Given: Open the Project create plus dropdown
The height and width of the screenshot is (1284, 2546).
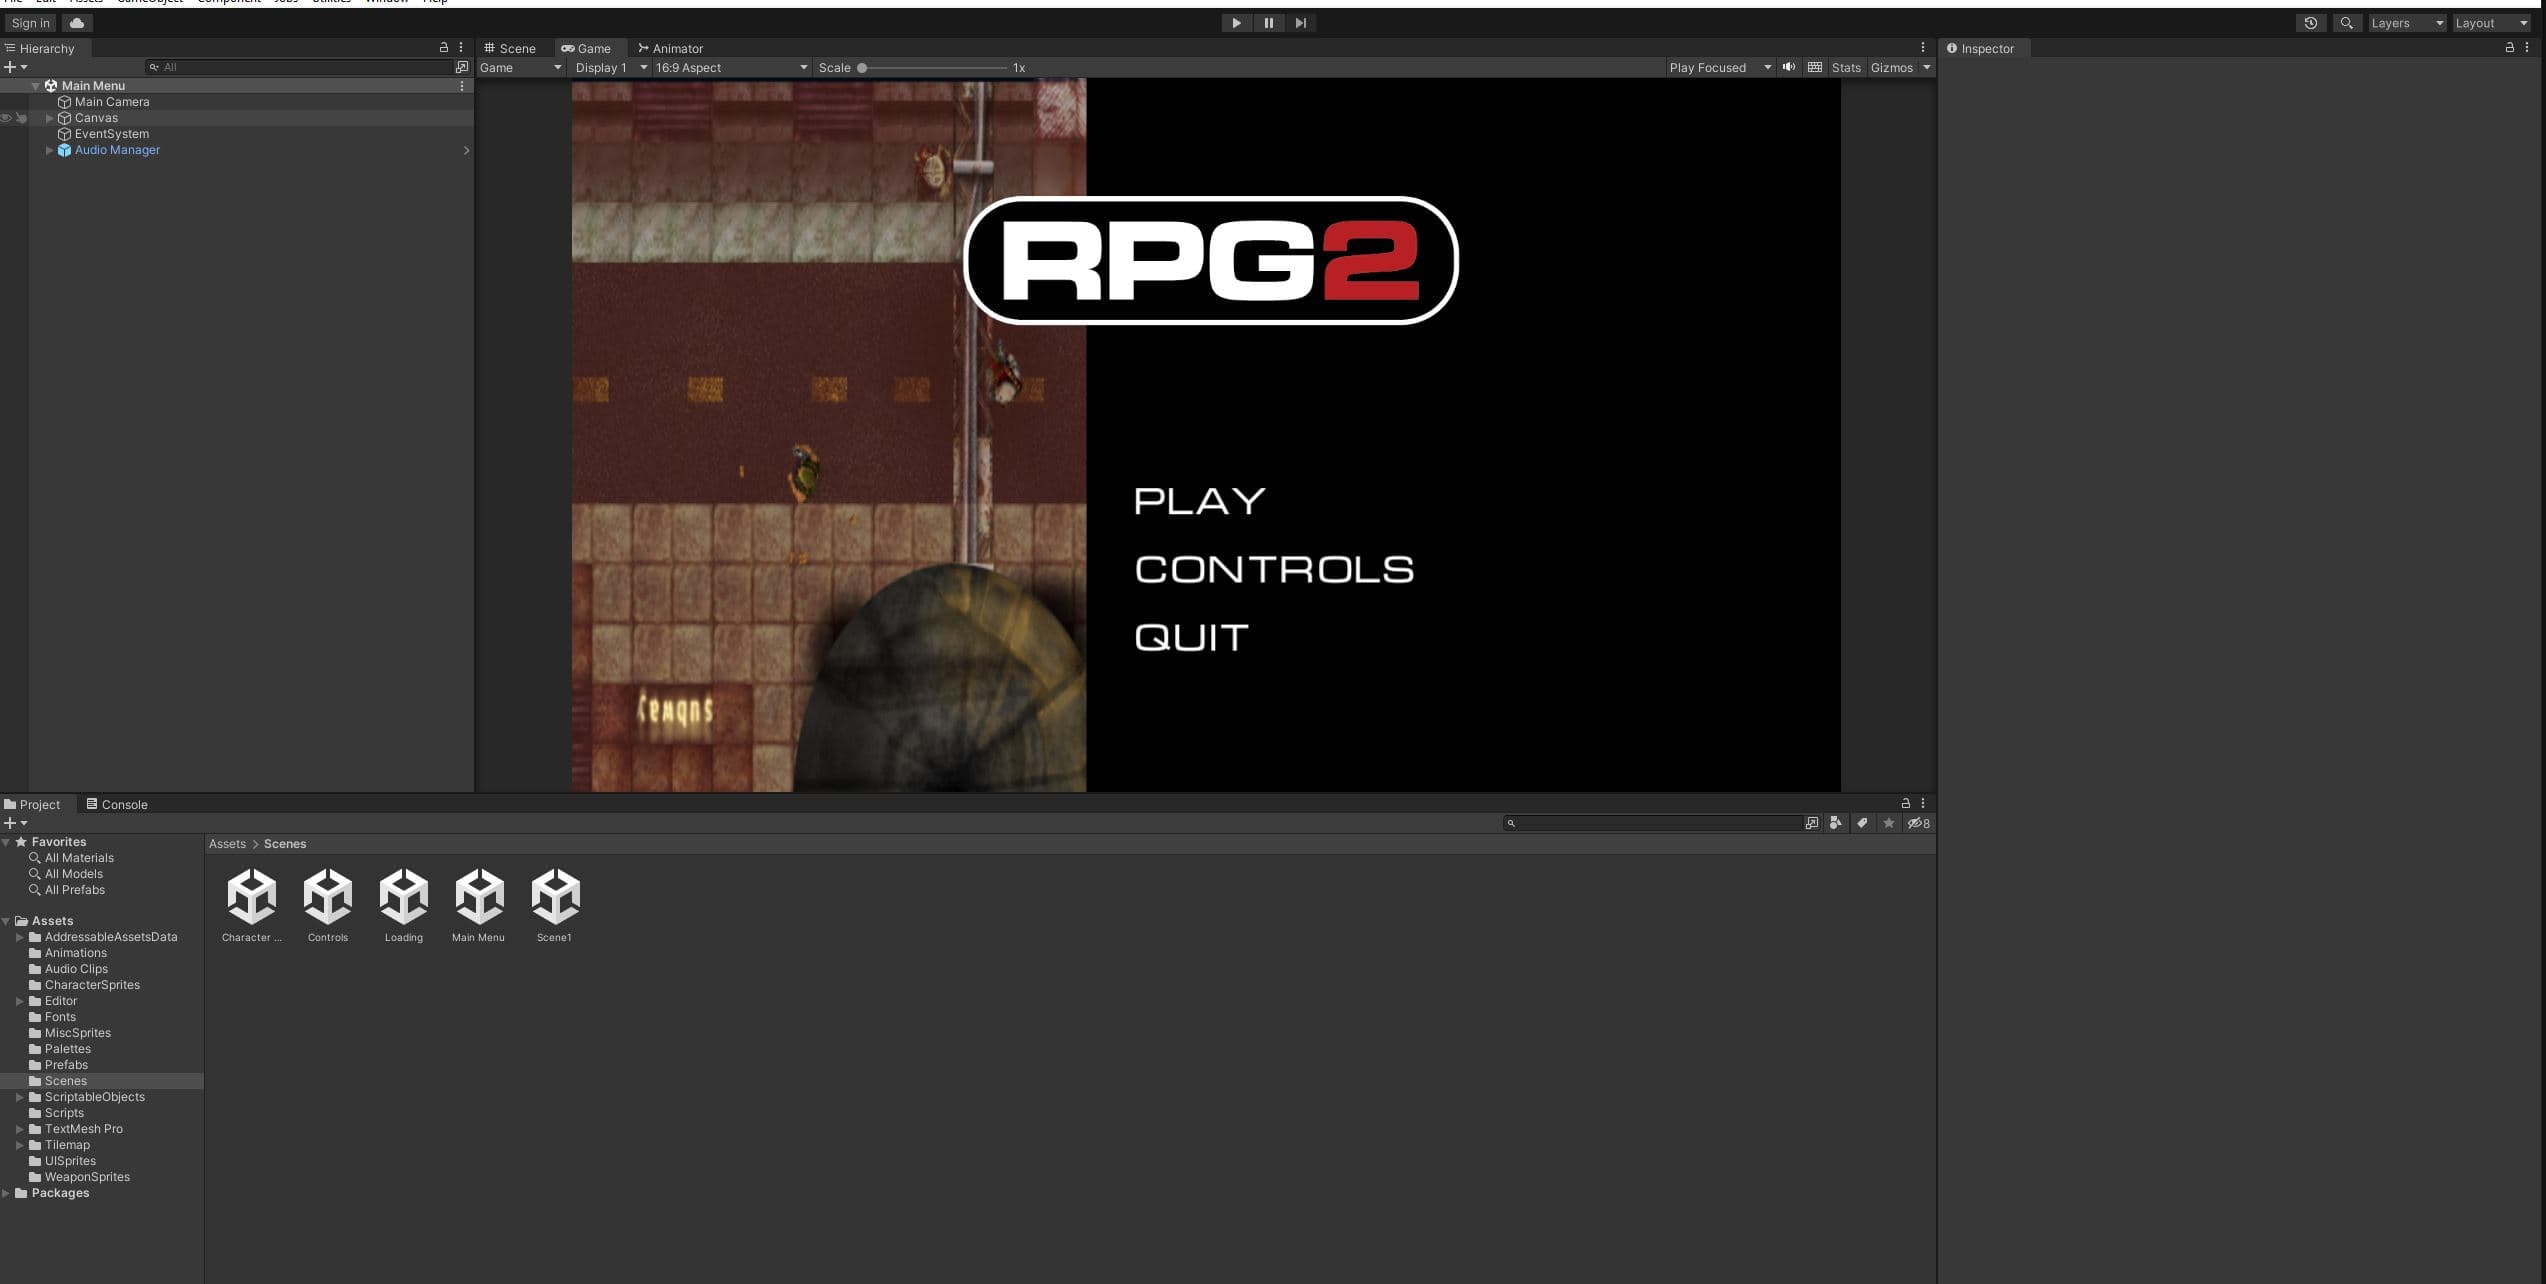Looking at the screenshot, I should coord(15,823).
